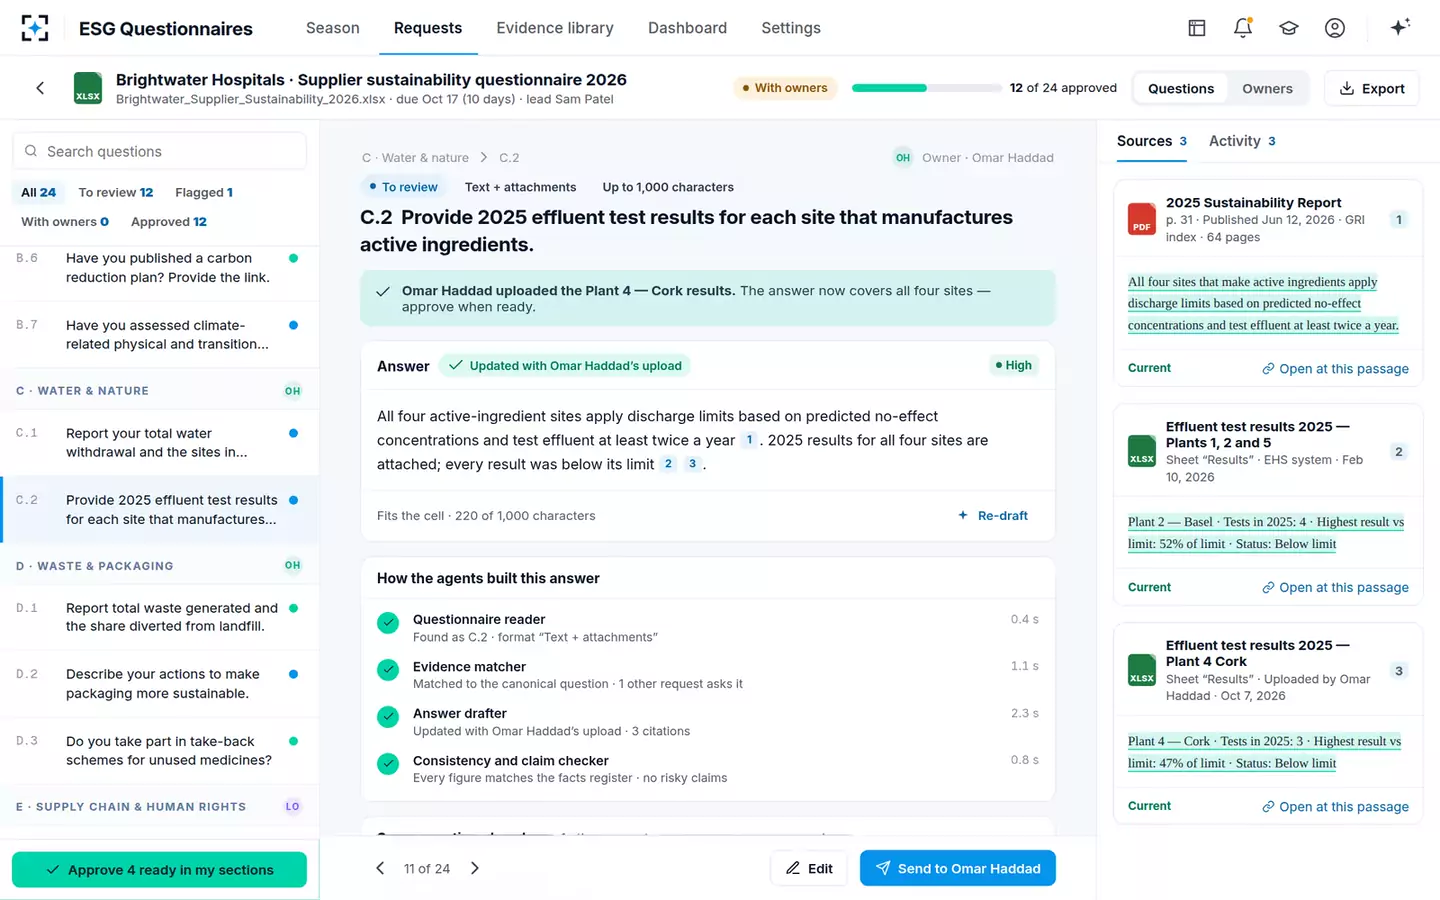Click Consistency and claim checker check icon
The image size is (1440, 900).
388,764
